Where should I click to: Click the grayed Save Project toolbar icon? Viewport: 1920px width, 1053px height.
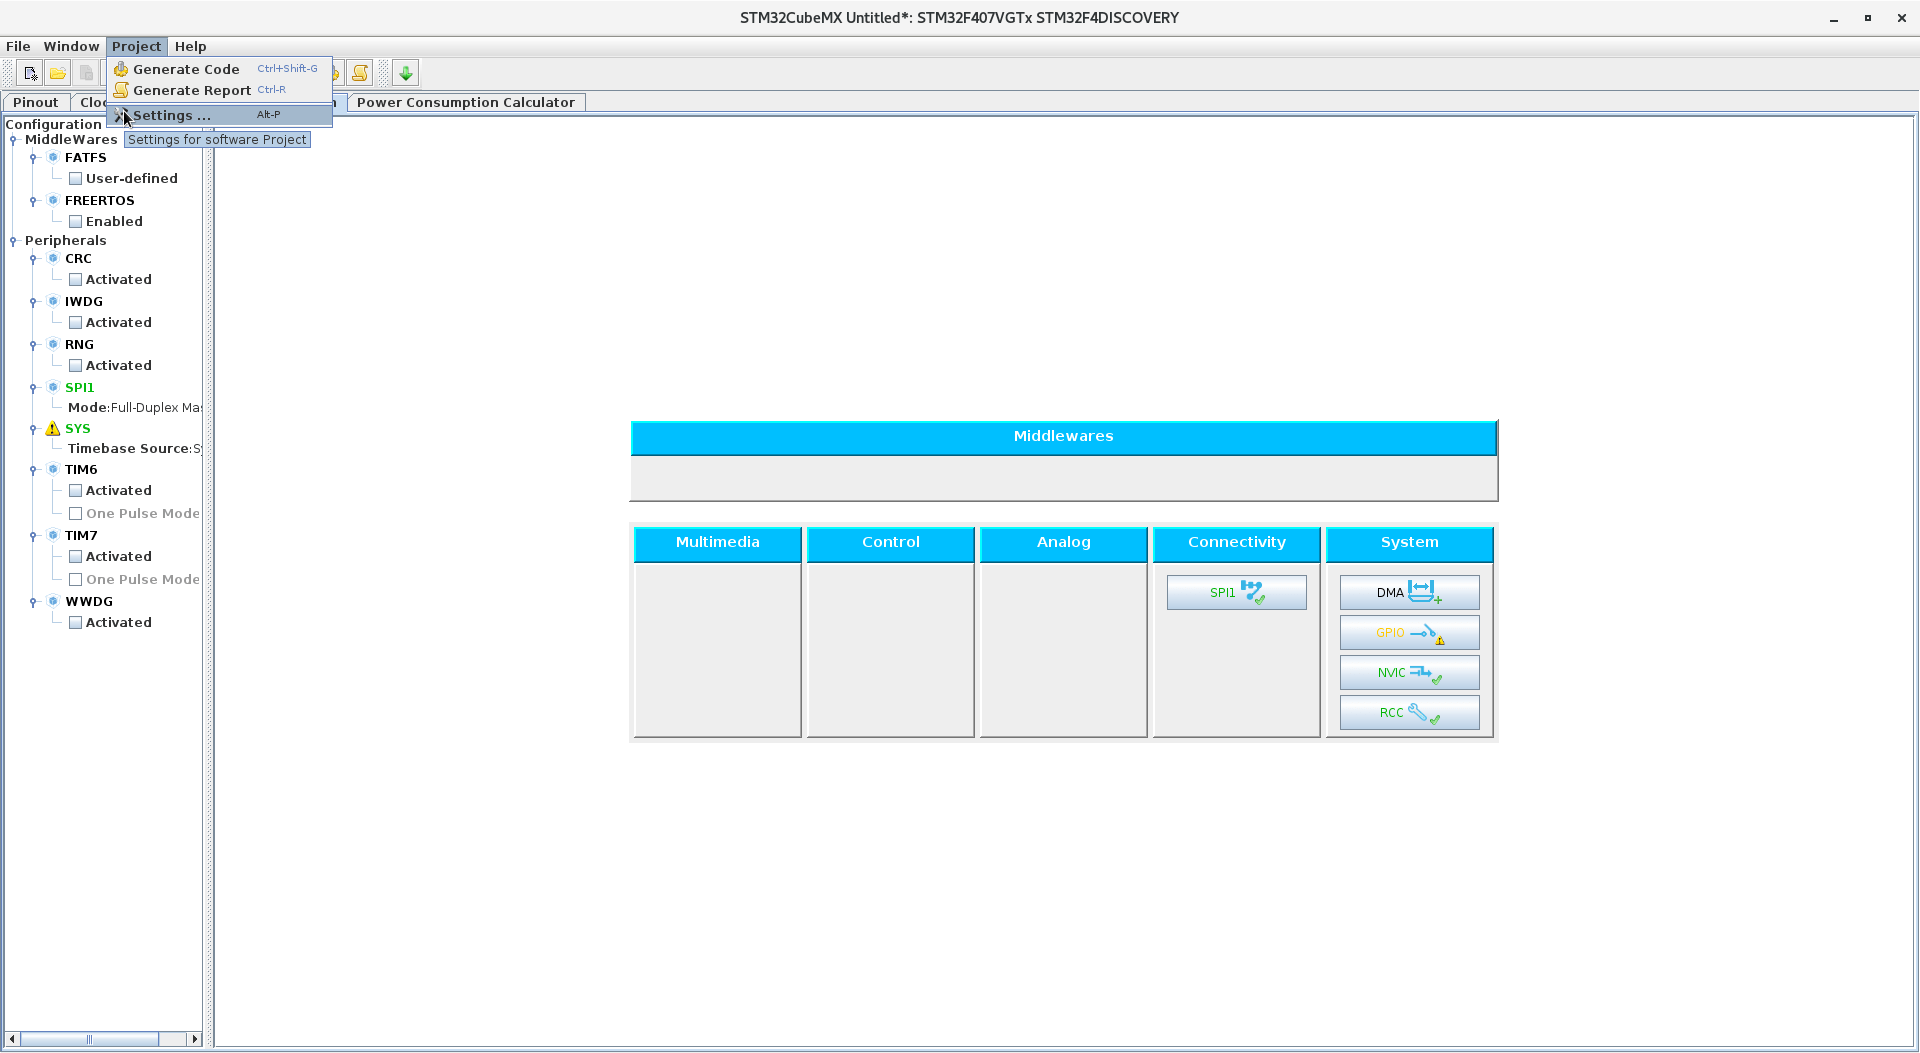tap(86, 73)
